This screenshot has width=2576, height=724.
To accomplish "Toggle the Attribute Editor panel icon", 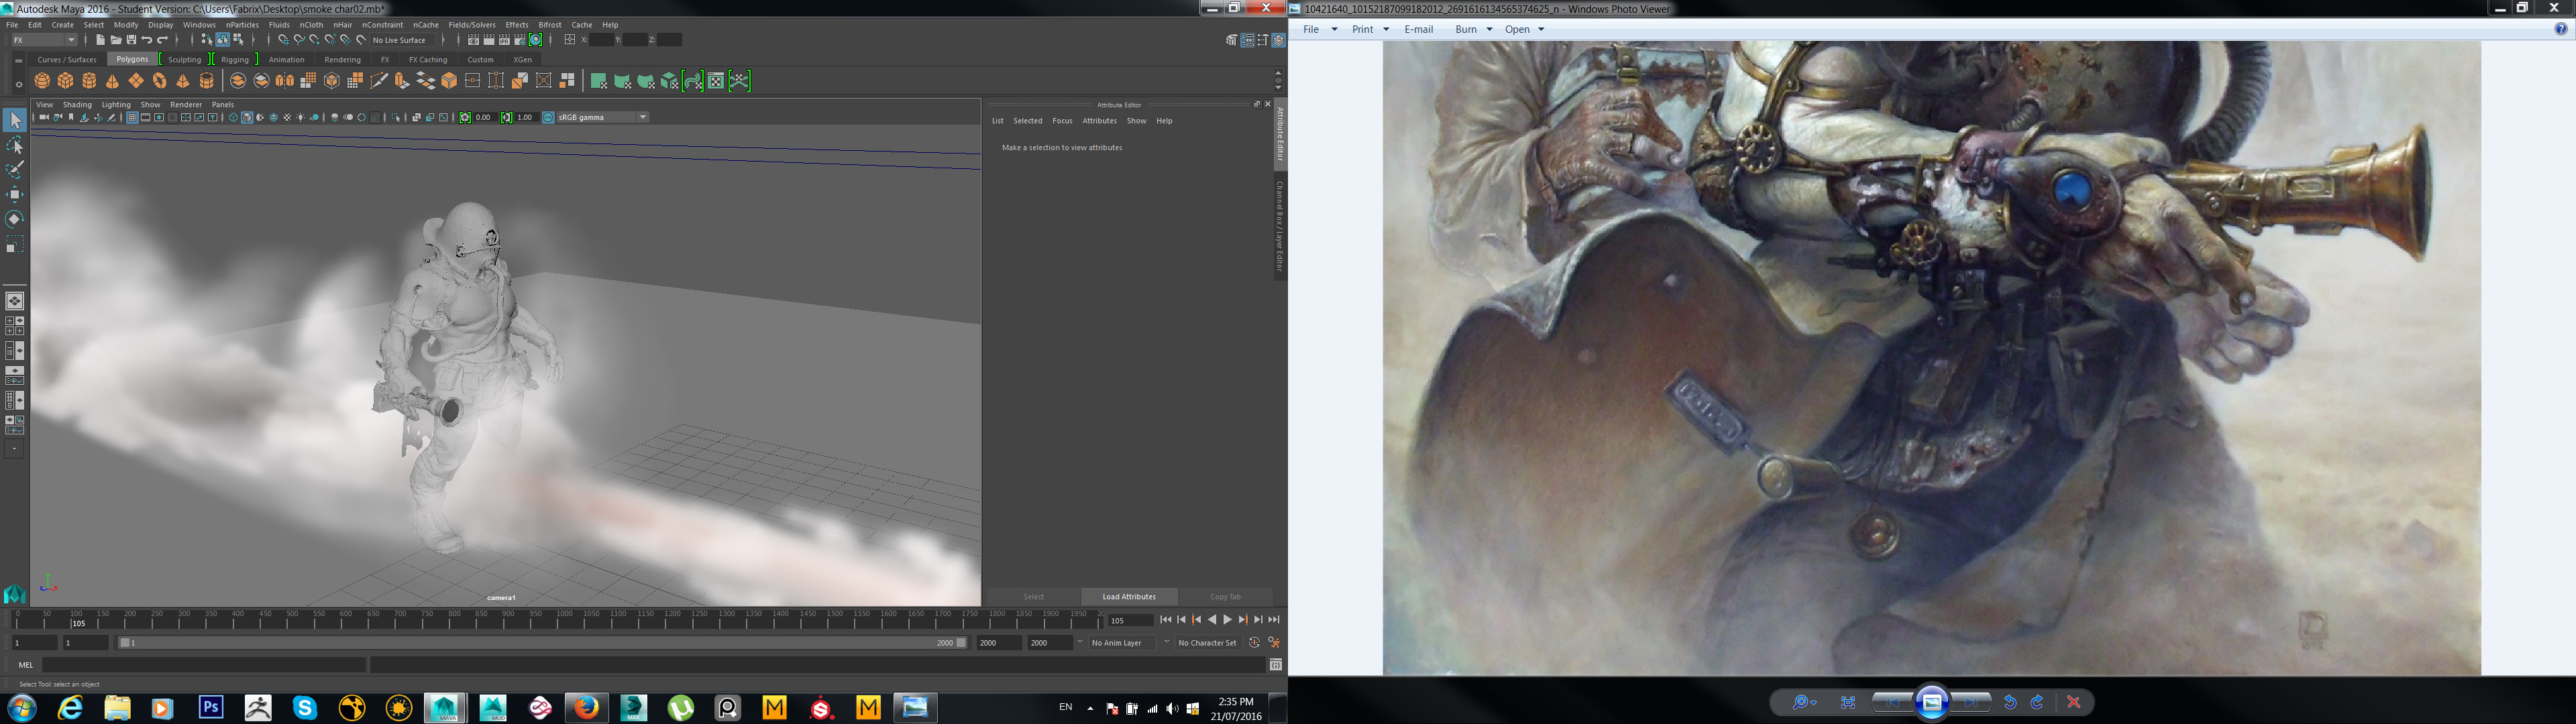I will [1248, 40].
